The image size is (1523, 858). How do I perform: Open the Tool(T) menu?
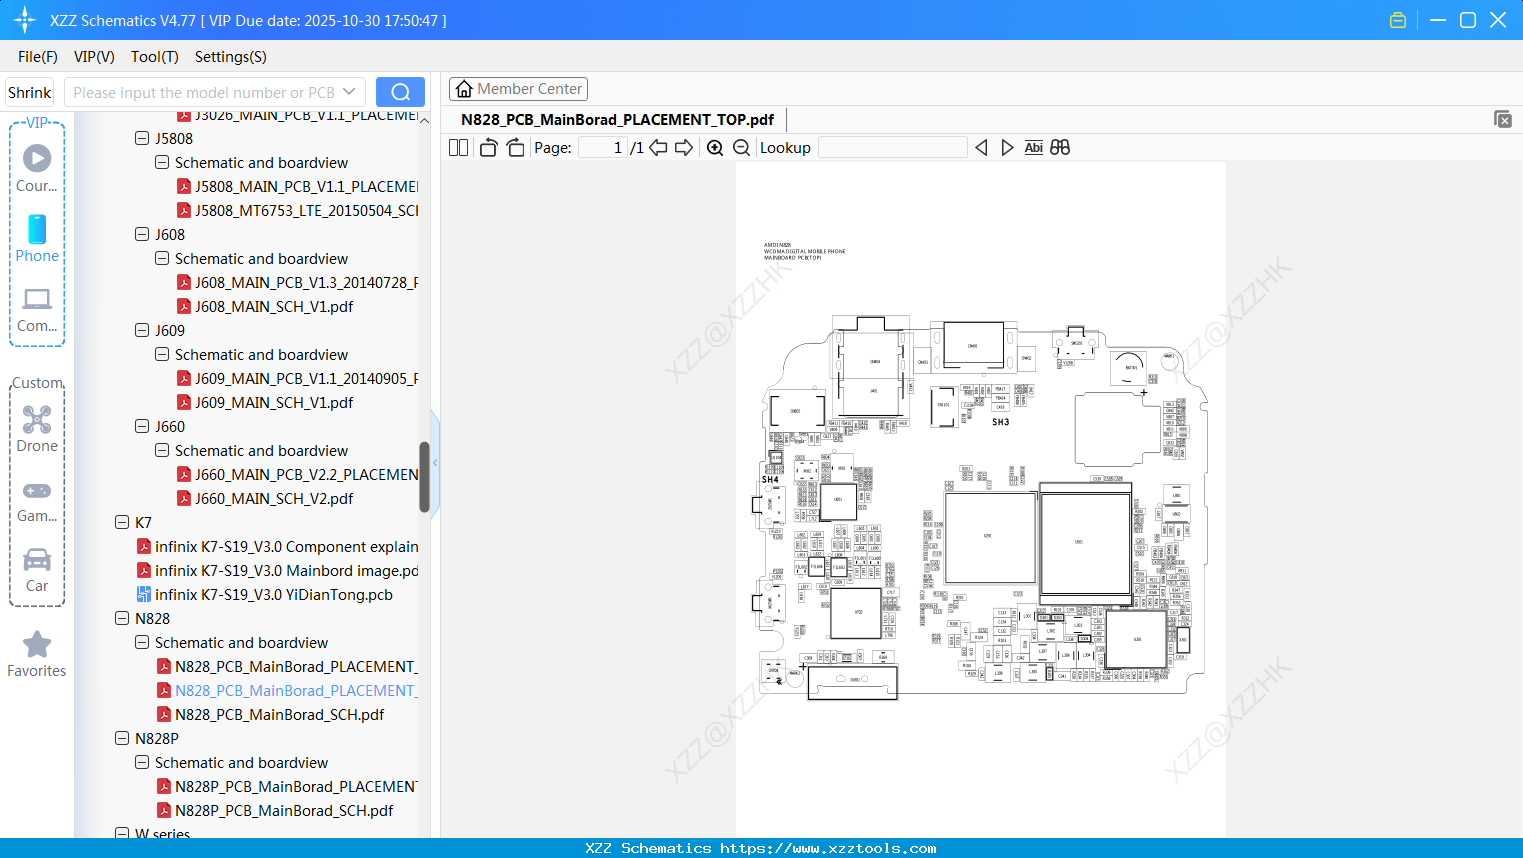154,57
